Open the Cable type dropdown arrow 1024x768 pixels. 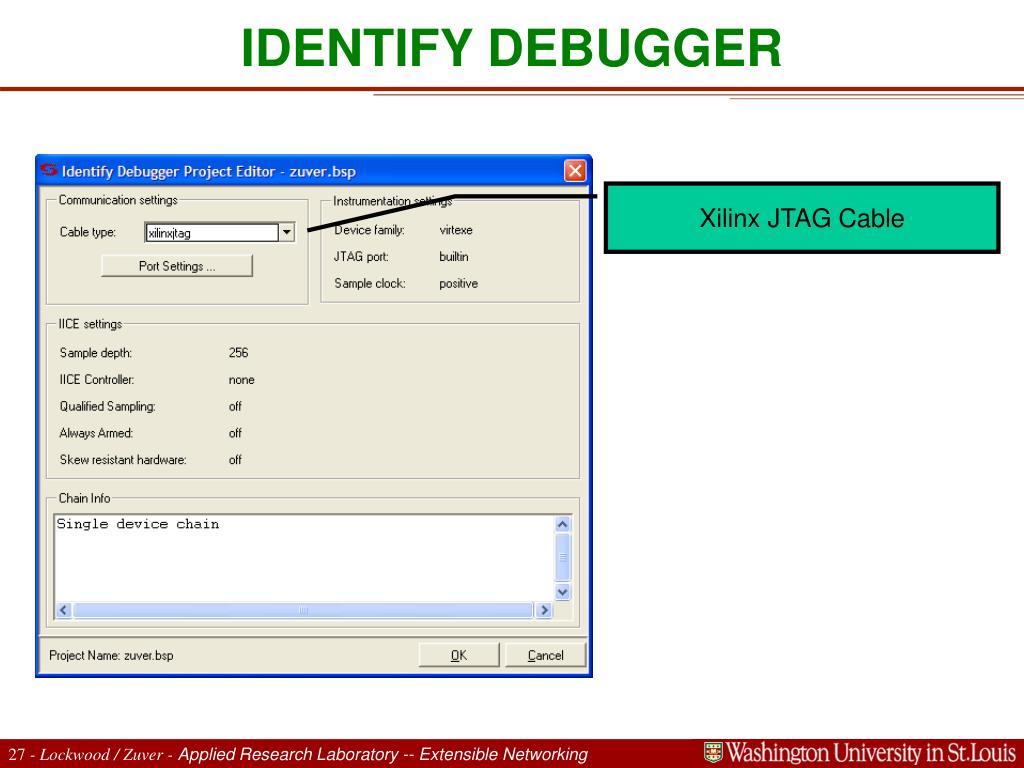(x=287, y=232)
